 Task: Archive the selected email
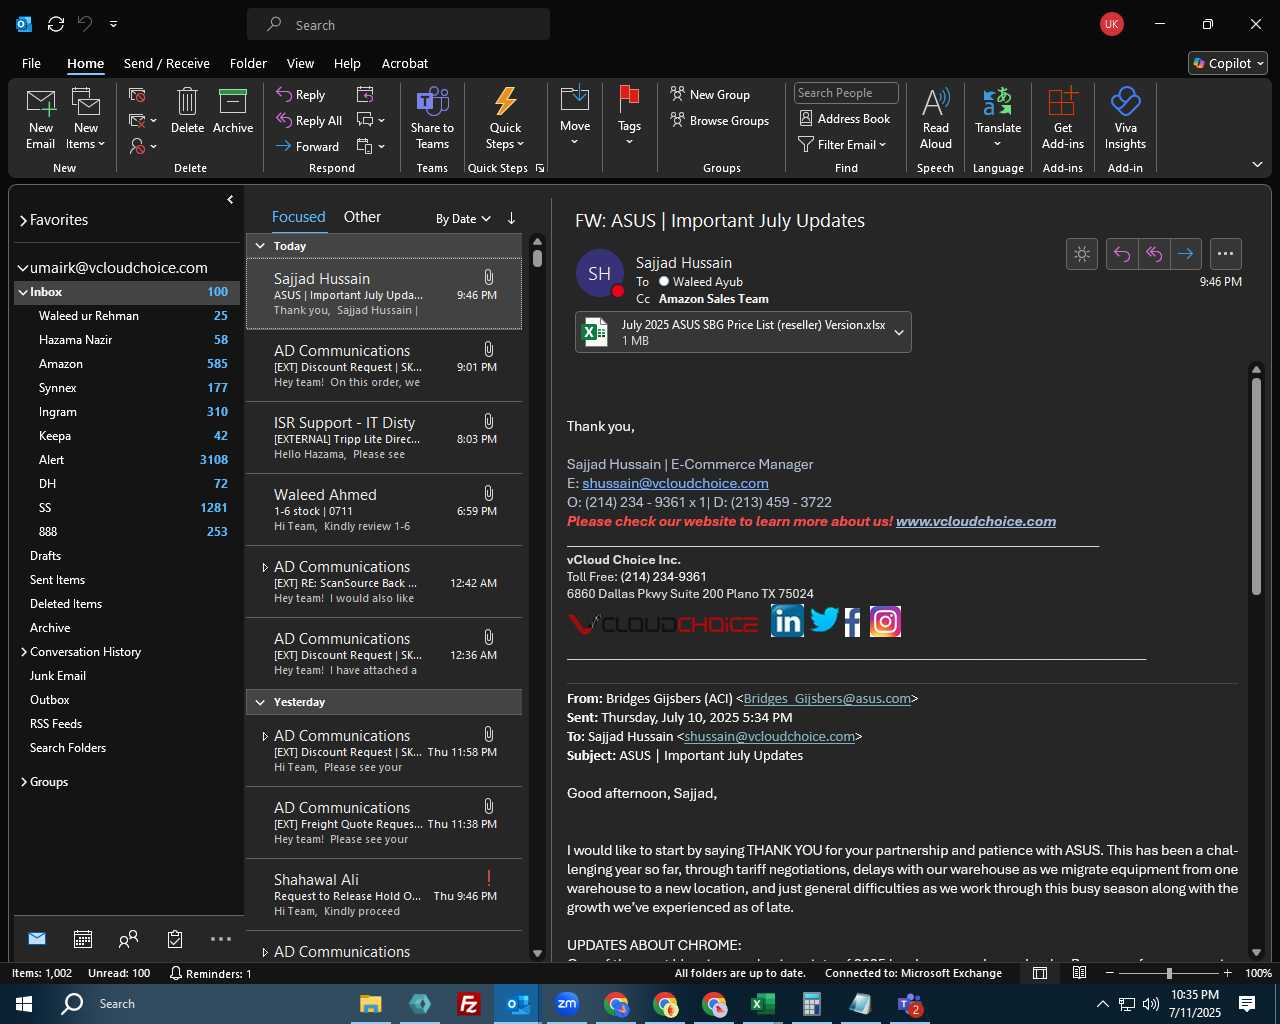click(x=233, y=110)
